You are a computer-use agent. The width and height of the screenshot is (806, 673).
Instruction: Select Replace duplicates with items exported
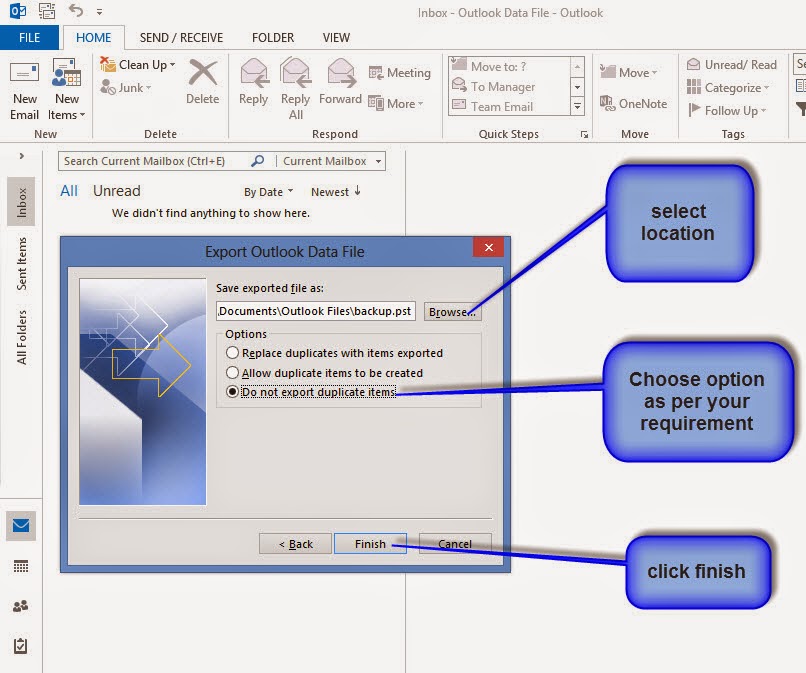pos(335,353)
